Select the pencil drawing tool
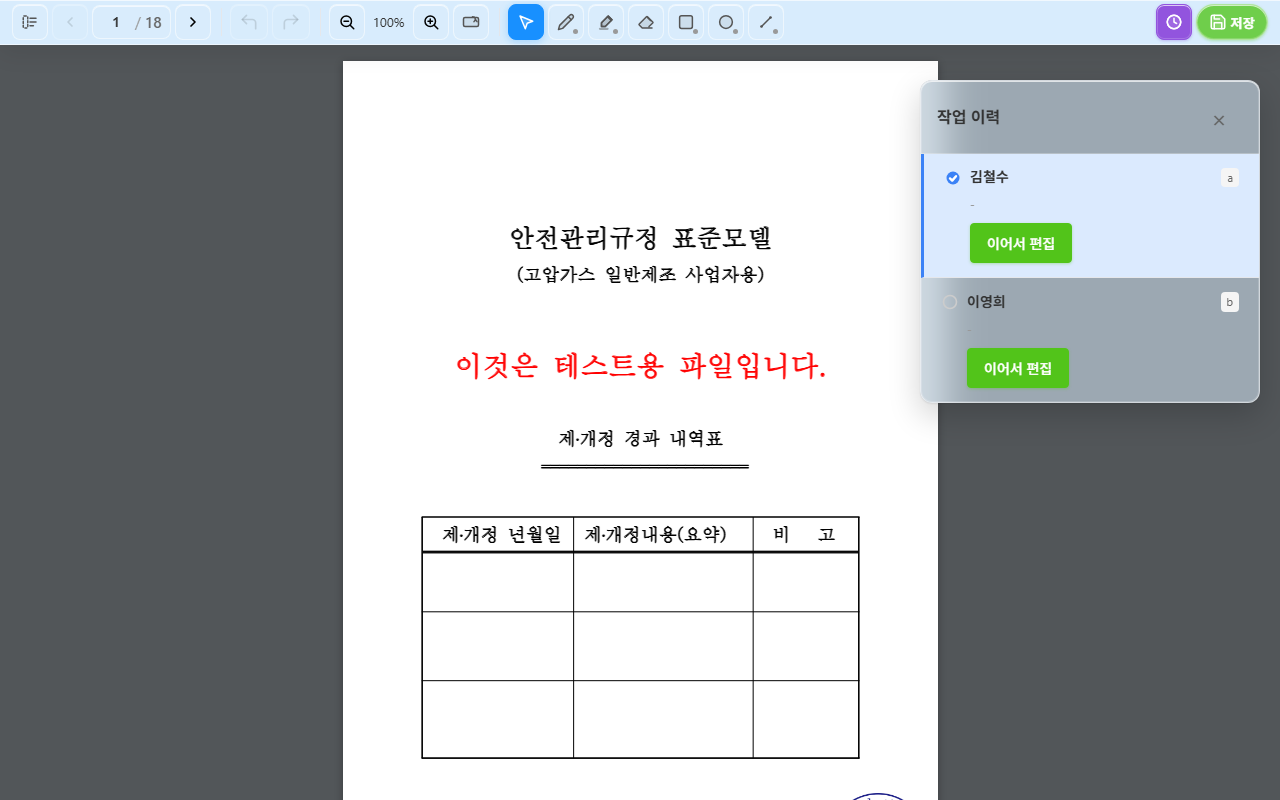This screenshot has width=1280, height=800. pos(566,22)
